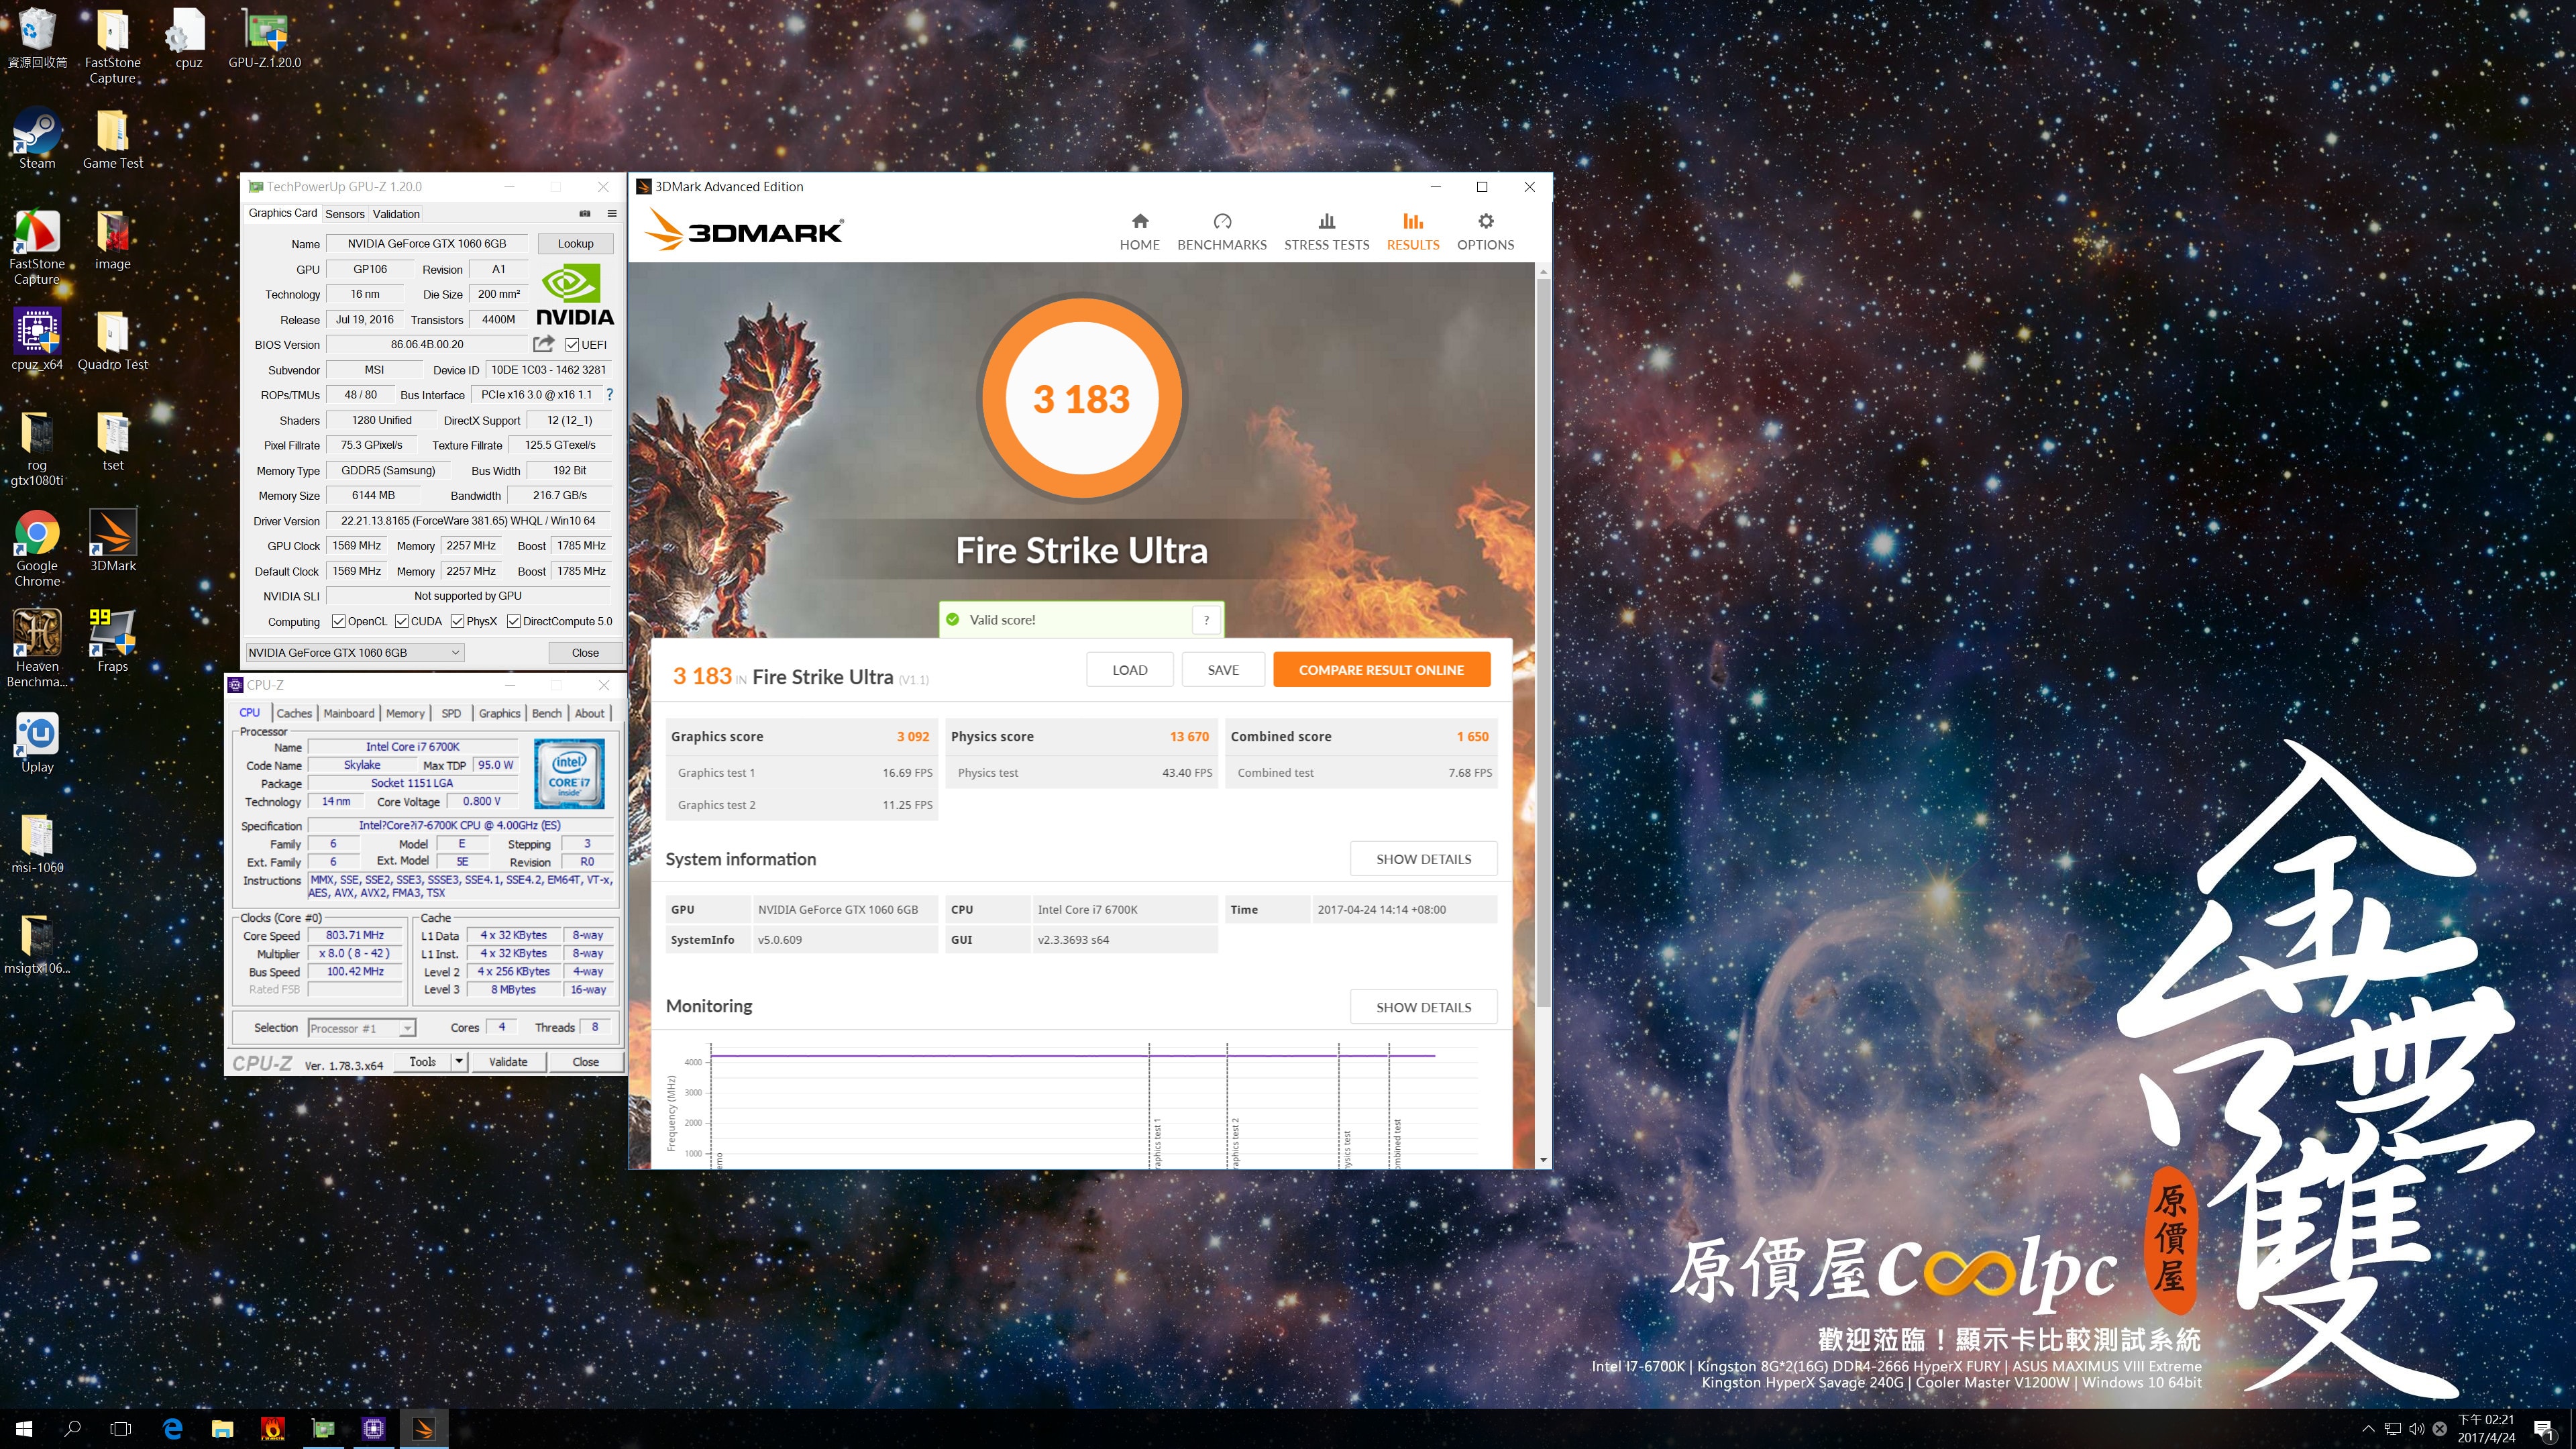Click CPU-Z Validate button
The width and height of the screenshot is (2576, 1449).
pyautogui.click(x=508, y=1062)
